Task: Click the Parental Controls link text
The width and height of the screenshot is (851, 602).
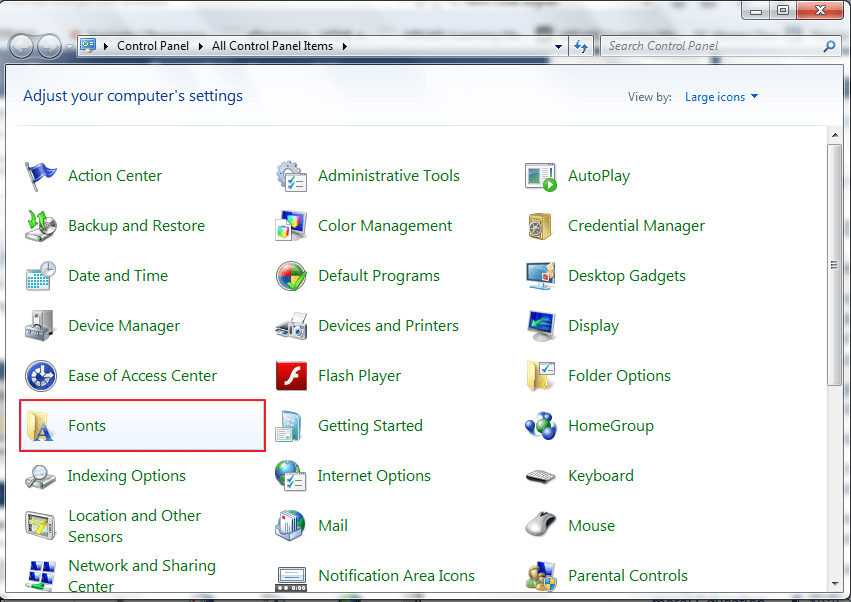Action: tap(627, 575)
